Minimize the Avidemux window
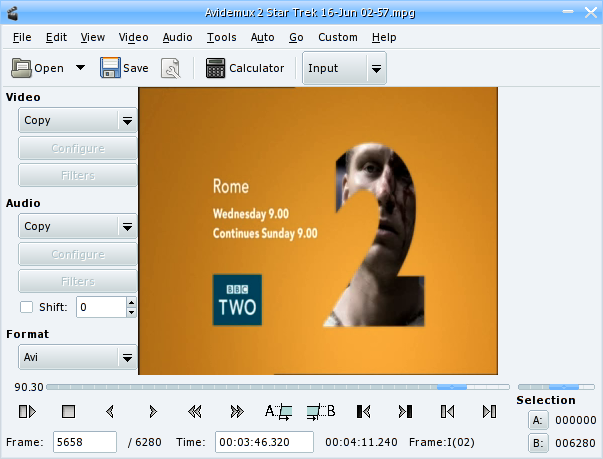Screen dimensions: 603x459 [568, 12]
